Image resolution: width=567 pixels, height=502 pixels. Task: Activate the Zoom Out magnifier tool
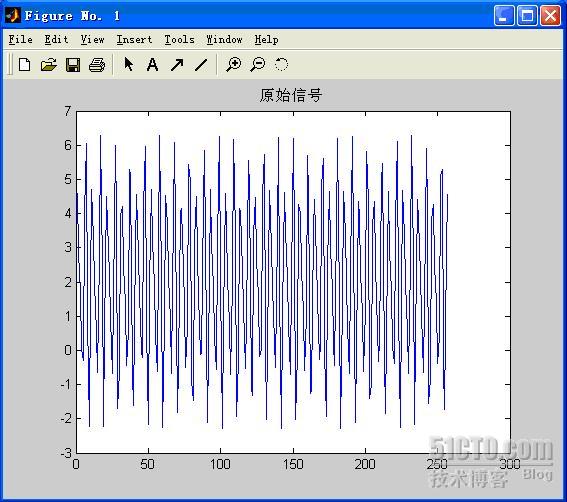click(x=257, y=65)
